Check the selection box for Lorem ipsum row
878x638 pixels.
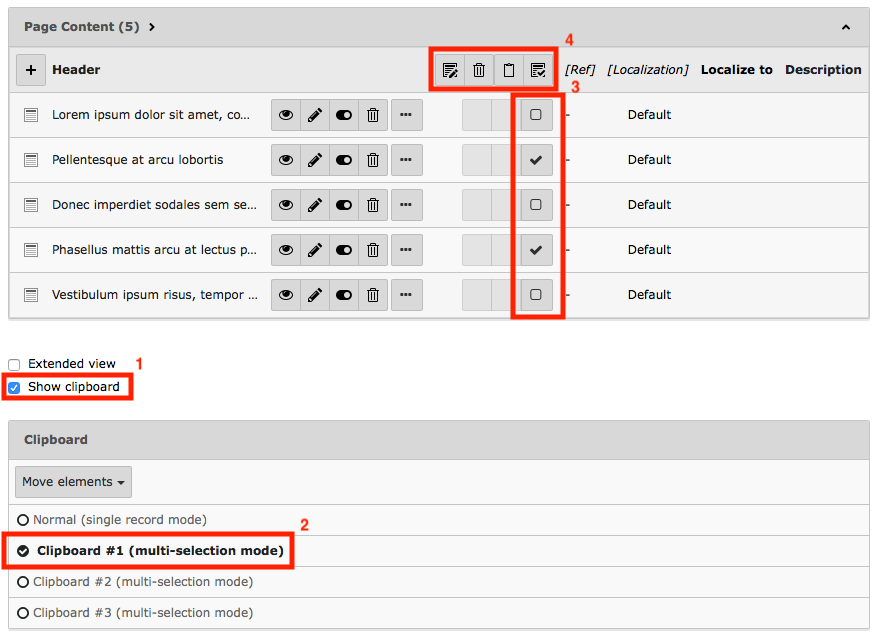tap(536, 115)
